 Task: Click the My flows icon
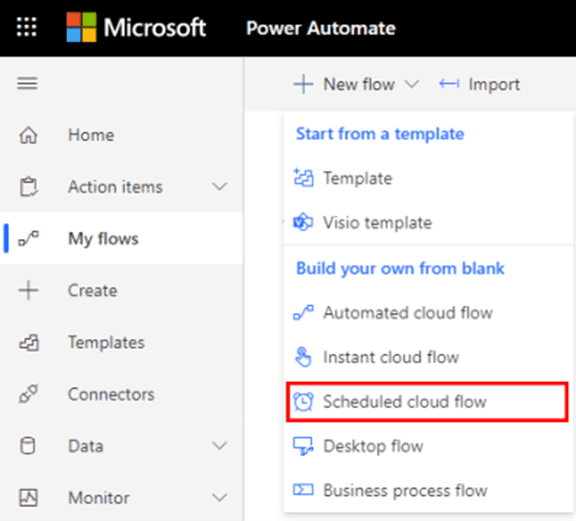pyautogui.click(x=29, y=238)
